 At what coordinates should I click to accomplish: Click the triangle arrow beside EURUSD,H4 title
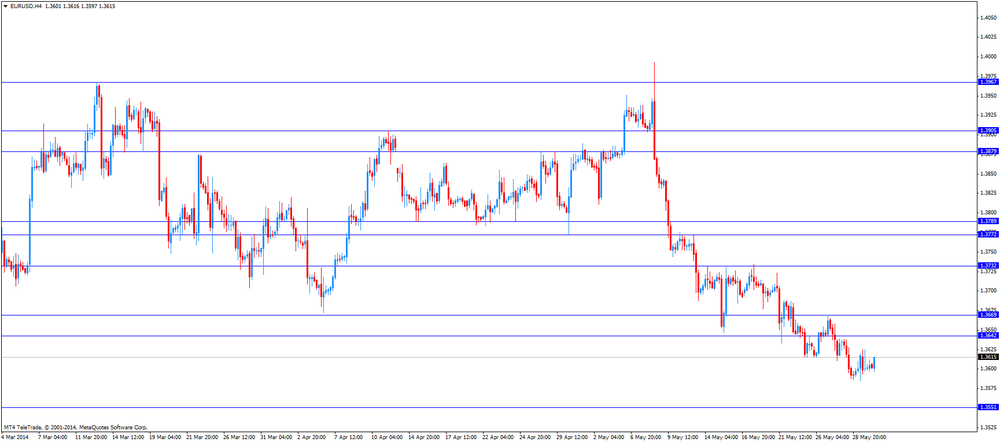pyautogui.click(x=6, y=6)
